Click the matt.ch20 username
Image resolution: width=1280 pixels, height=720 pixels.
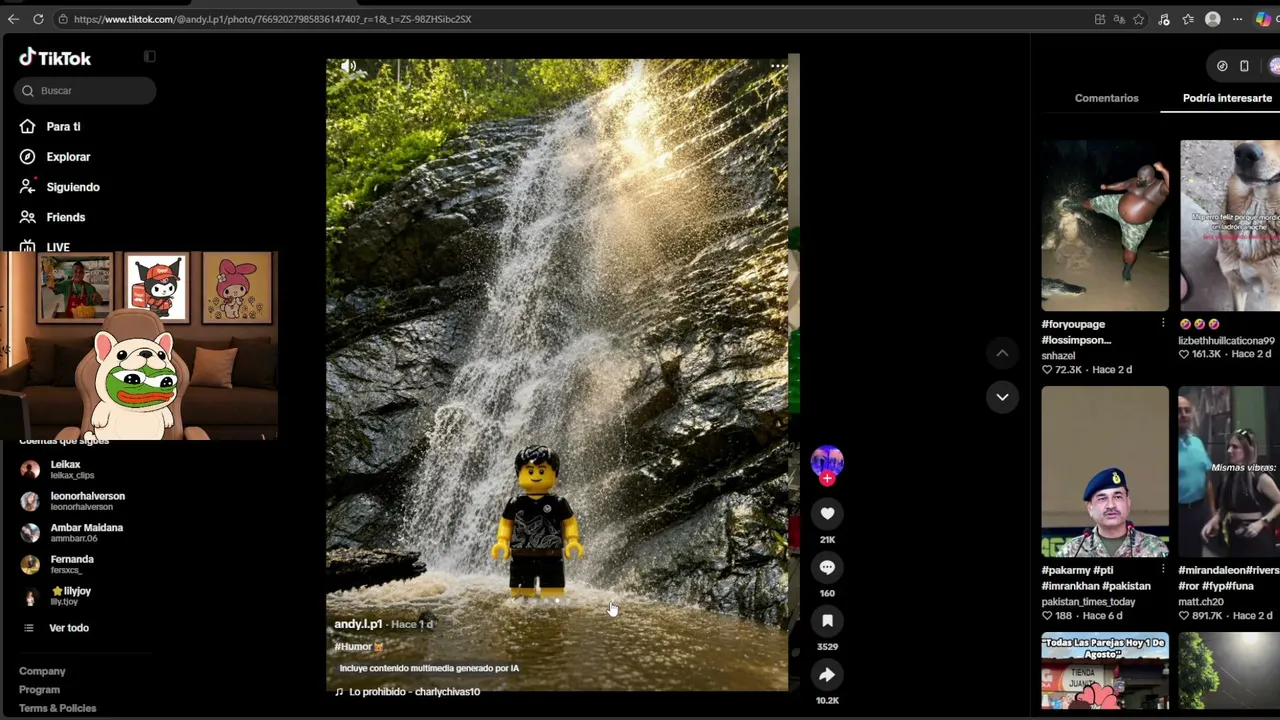click(1200, 602)
